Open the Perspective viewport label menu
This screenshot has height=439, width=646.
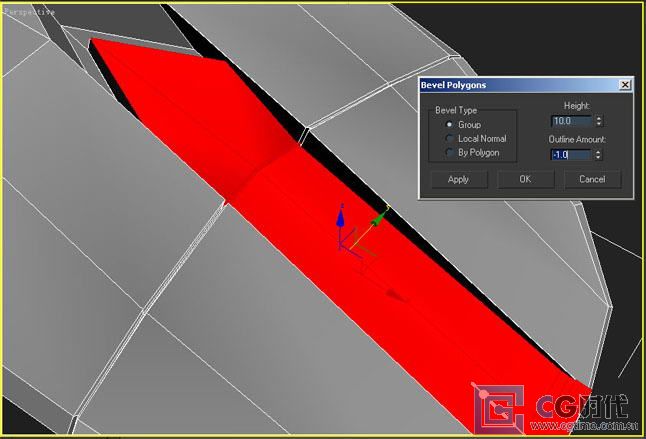point(29,12)
